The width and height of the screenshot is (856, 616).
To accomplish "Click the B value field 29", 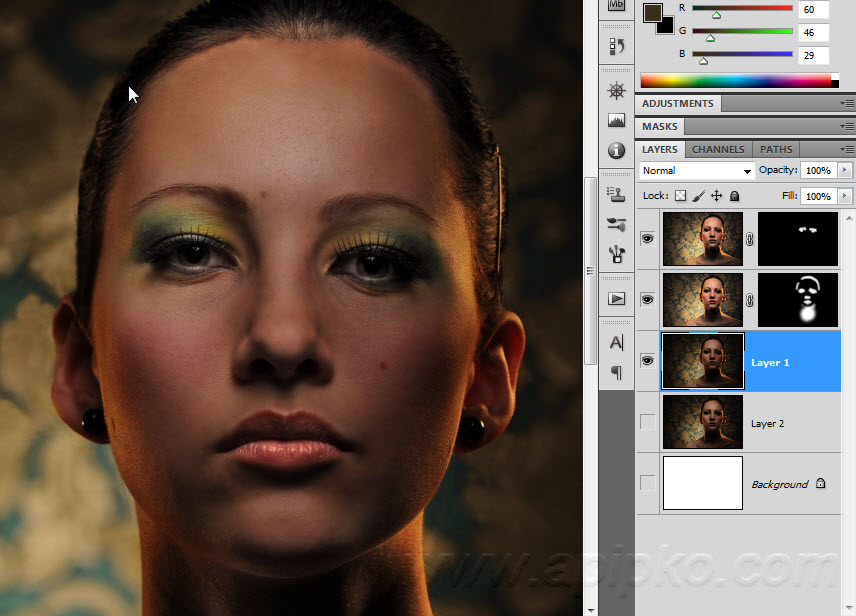I will point(813,55).
